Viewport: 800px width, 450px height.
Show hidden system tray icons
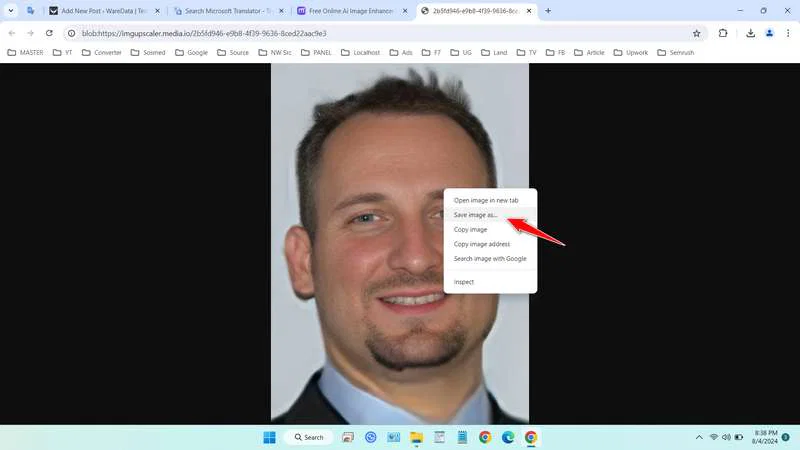699,437
